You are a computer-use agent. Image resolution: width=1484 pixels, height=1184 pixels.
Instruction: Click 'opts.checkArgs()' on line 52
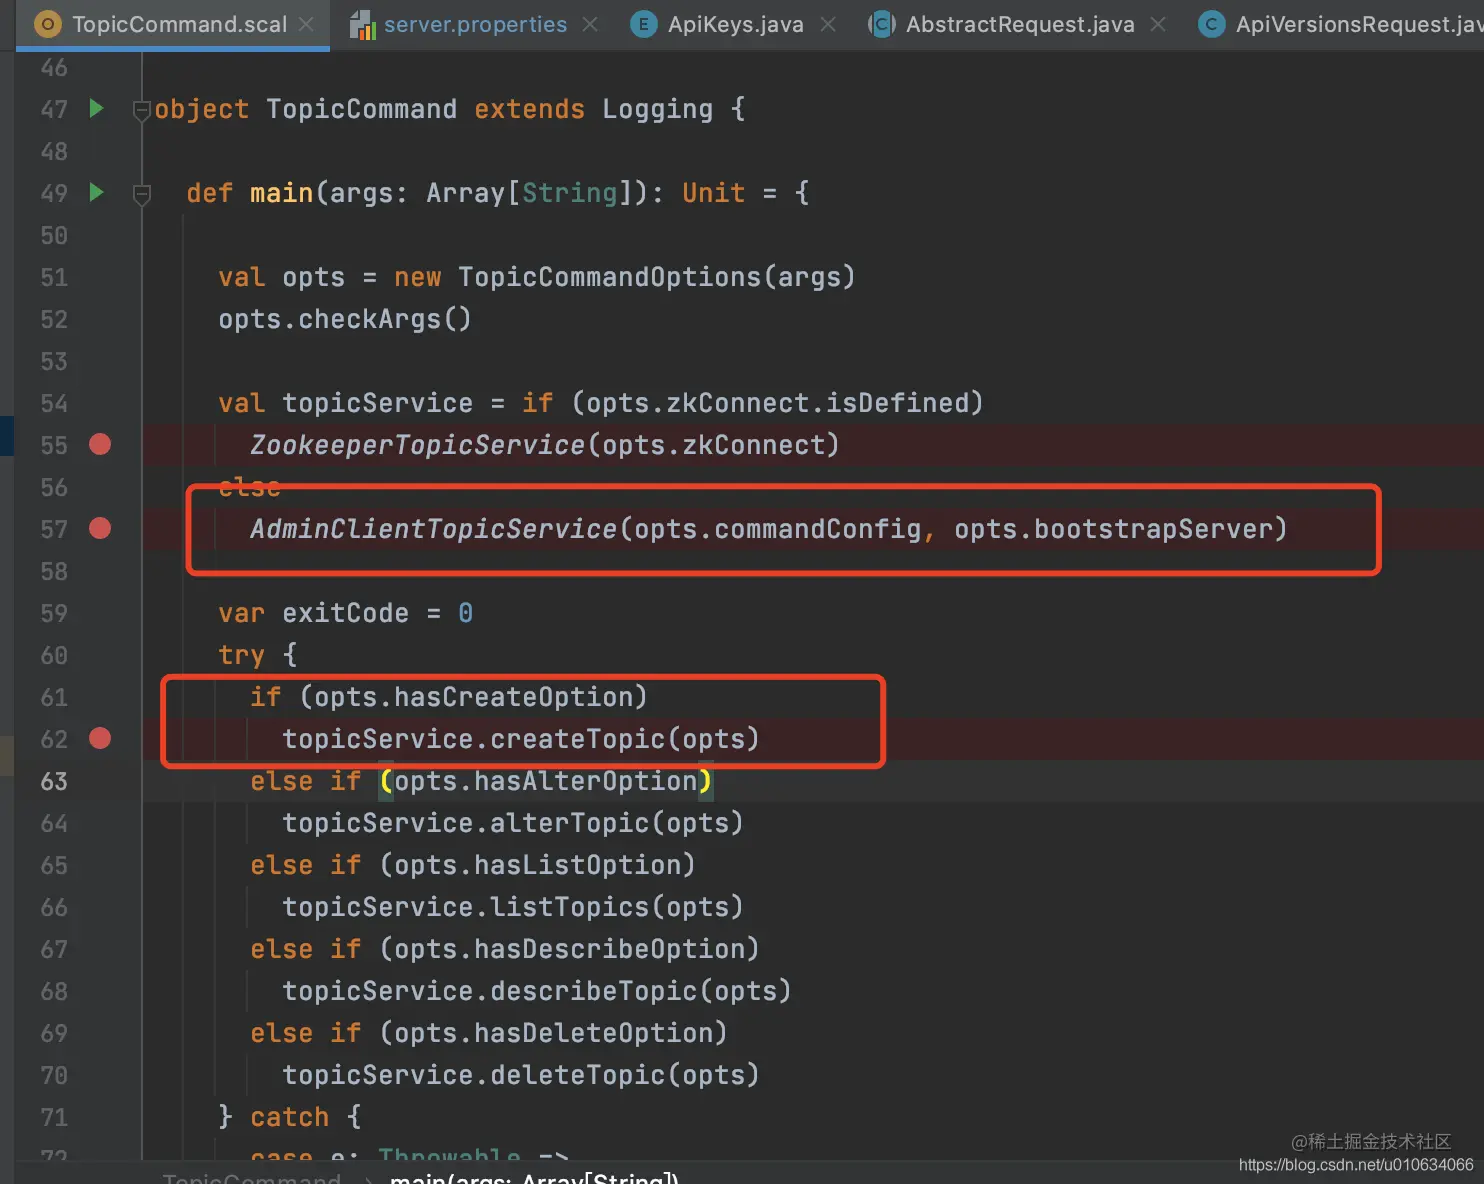click(345, 319)
